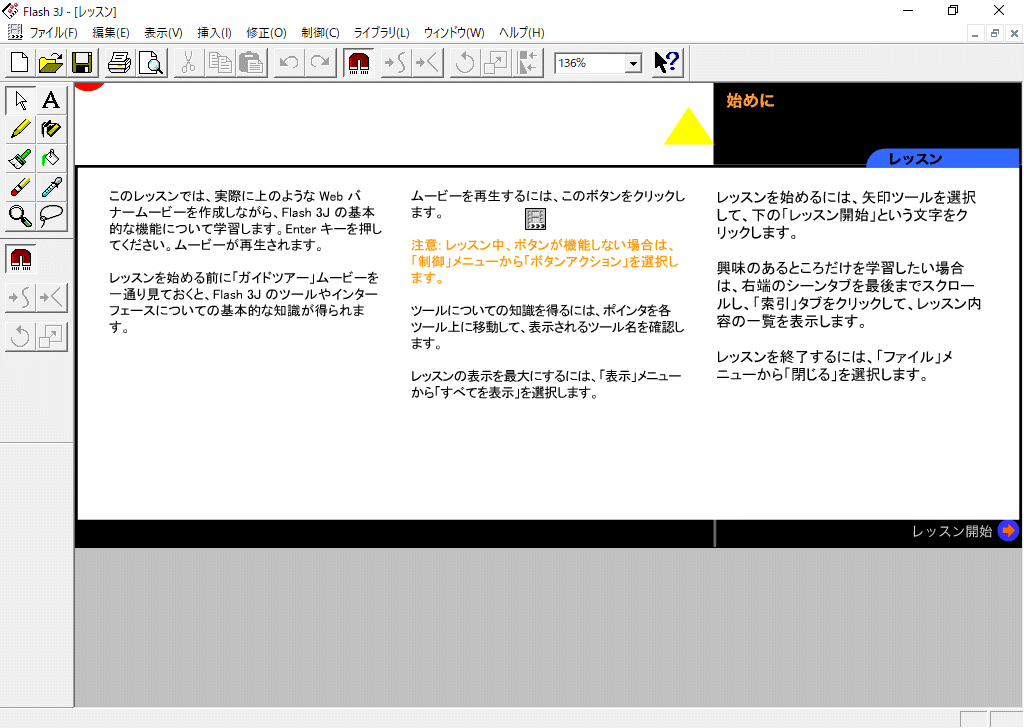The image size is (1024, 728).
Task: Open the 編集(E) menu
Action: (x=110, y=33)
